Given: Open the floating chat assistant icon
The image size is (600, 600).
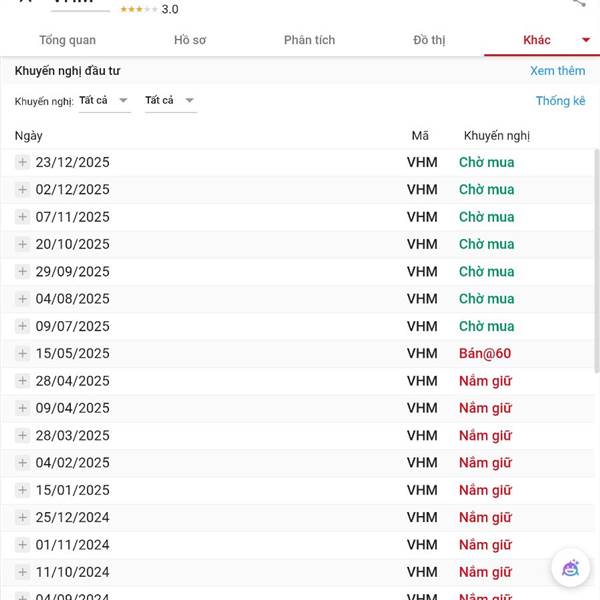Looking at the screenshot, I should (570, 568).
